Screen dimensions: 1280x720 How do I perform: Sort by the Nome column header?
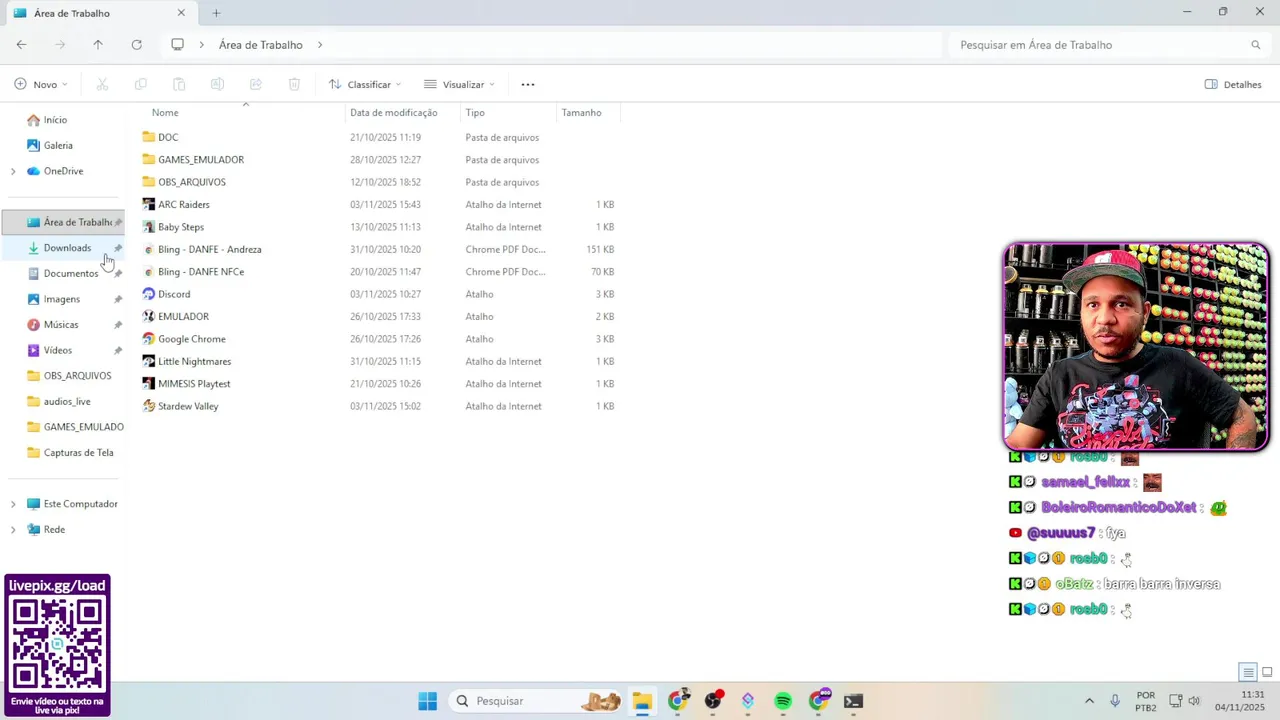[165, 113]
